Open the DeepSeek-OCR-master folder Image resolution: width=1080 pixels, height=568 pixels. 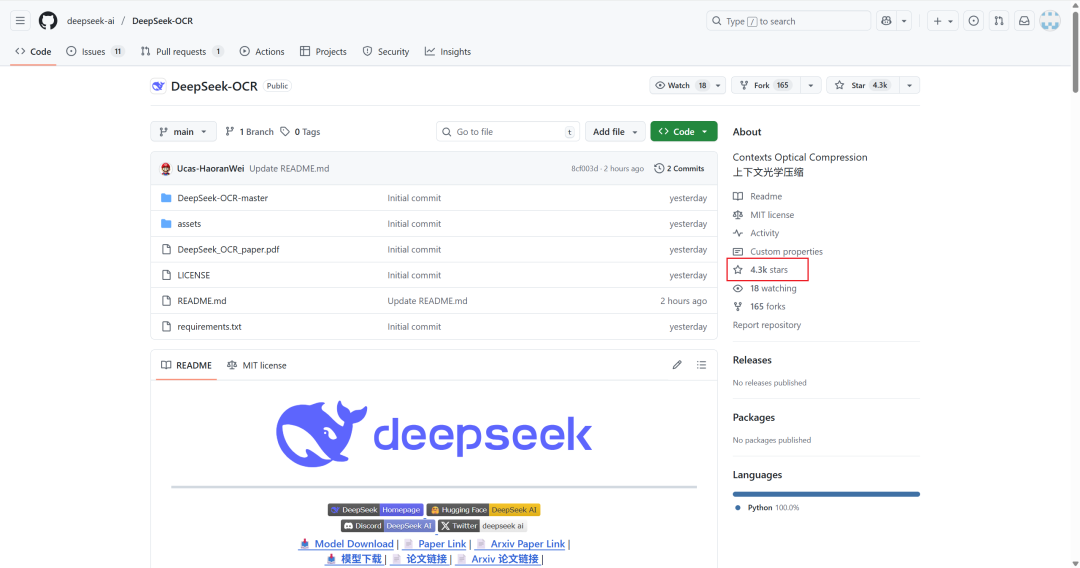click(222, 198)
